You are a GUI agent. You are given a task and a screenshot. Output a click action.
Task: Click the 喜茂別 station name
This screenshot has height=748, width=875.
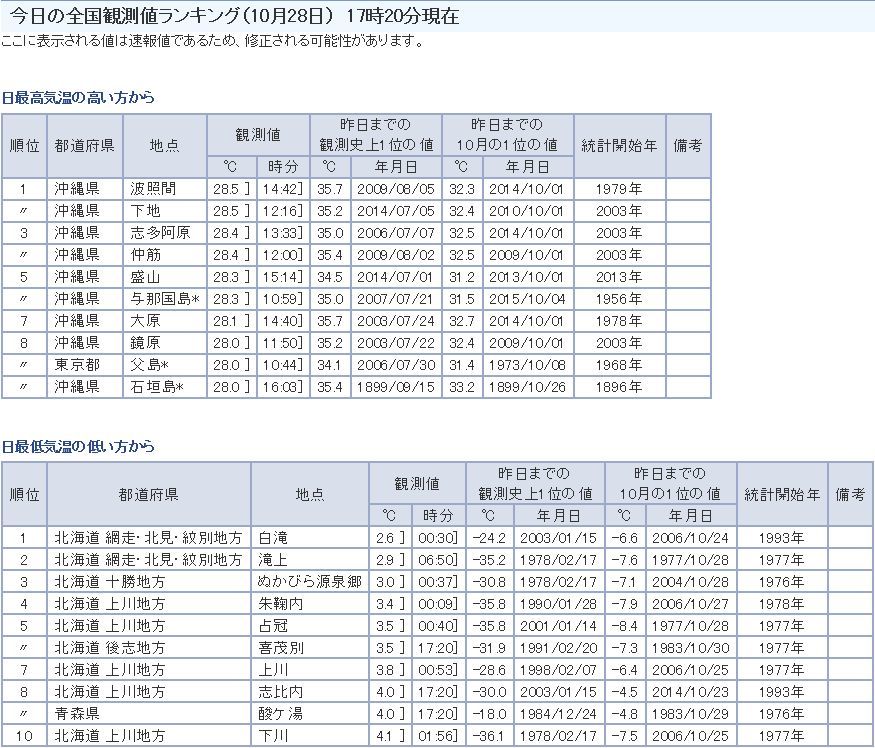click(x=278, y=648)
